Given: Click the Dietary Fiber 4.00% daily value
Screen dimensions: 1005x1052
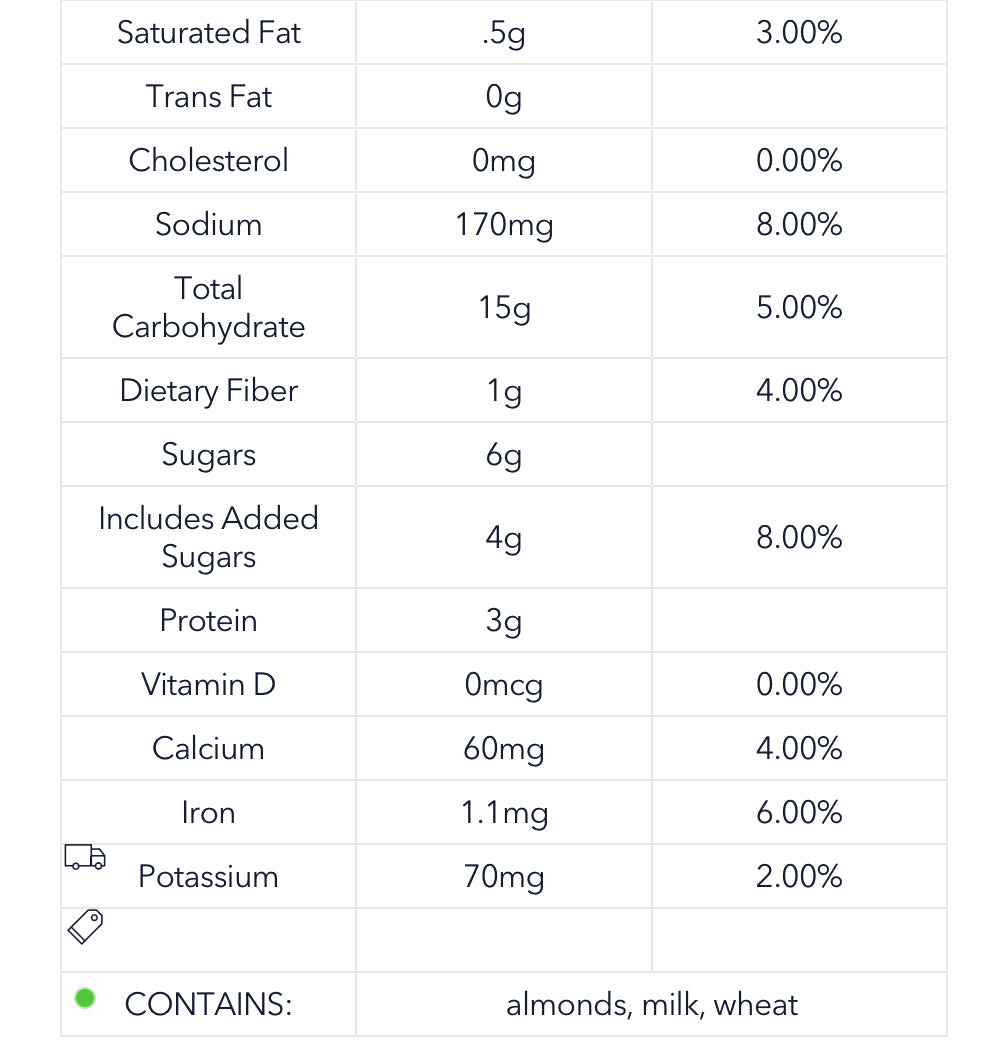Looking at the screenshot, I should (x=799, y=390).
